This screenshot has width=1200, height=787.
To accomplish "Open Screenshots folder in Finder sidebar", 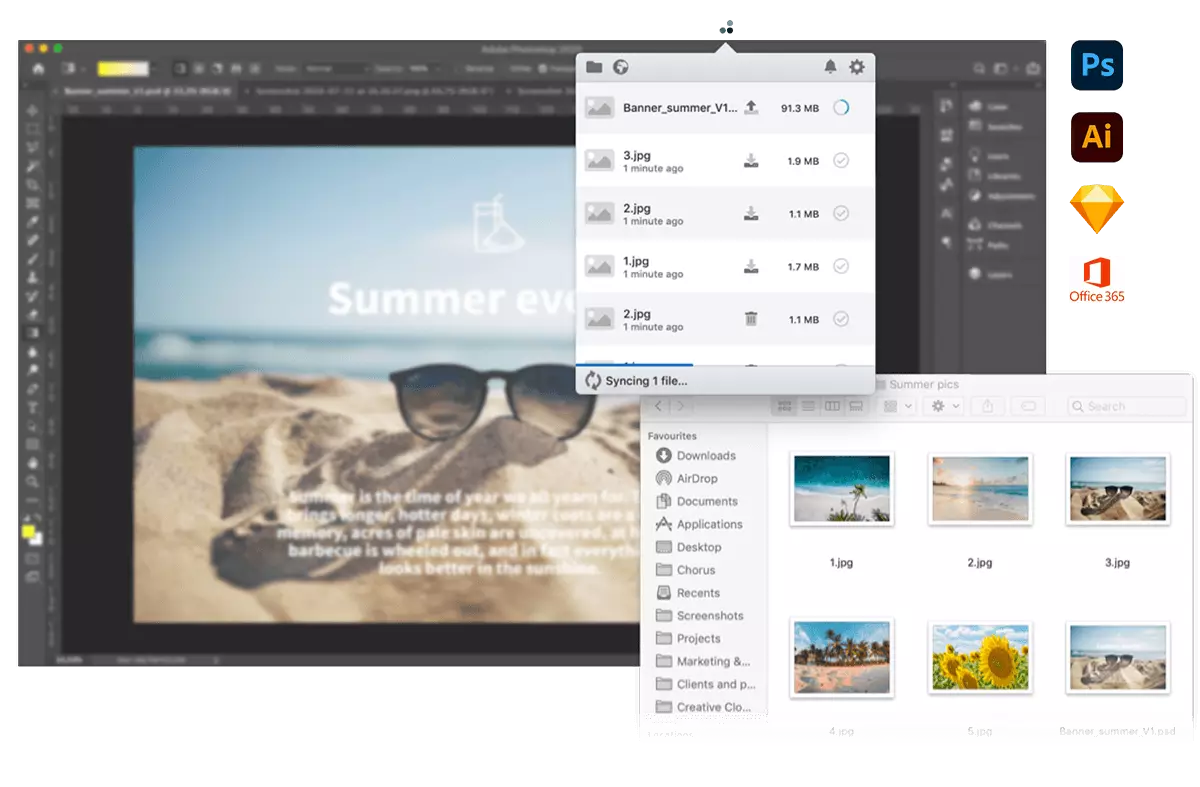I will (x=699, y=616).
